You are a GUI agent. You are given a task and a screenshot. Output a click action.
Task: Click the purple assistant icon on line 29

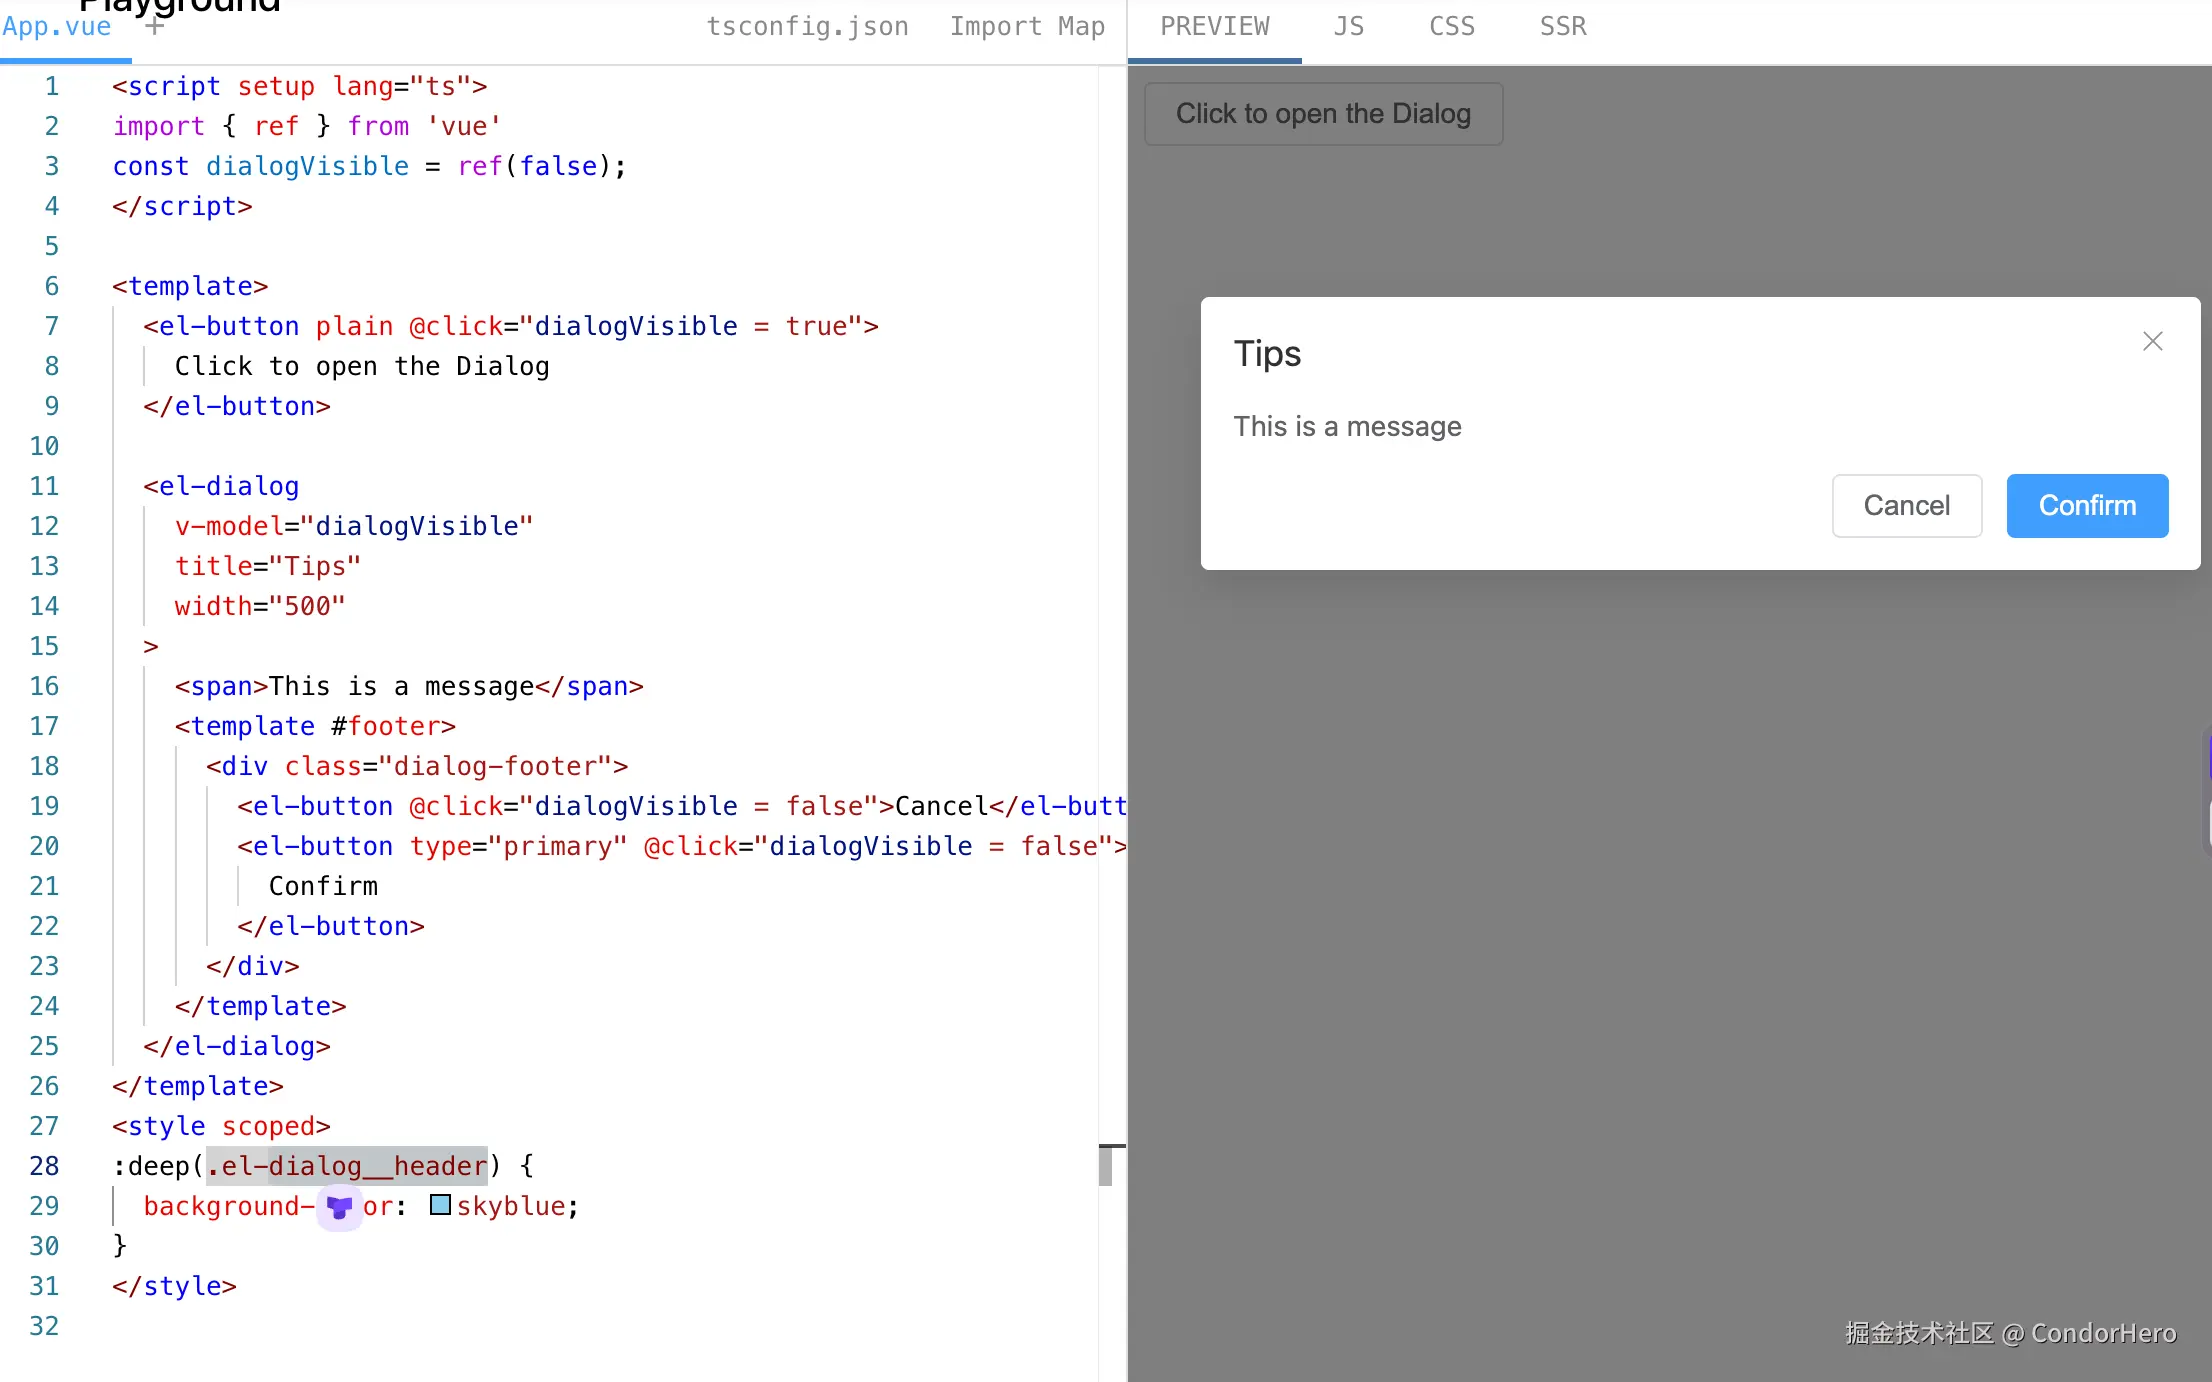[x=339, y=1207]
